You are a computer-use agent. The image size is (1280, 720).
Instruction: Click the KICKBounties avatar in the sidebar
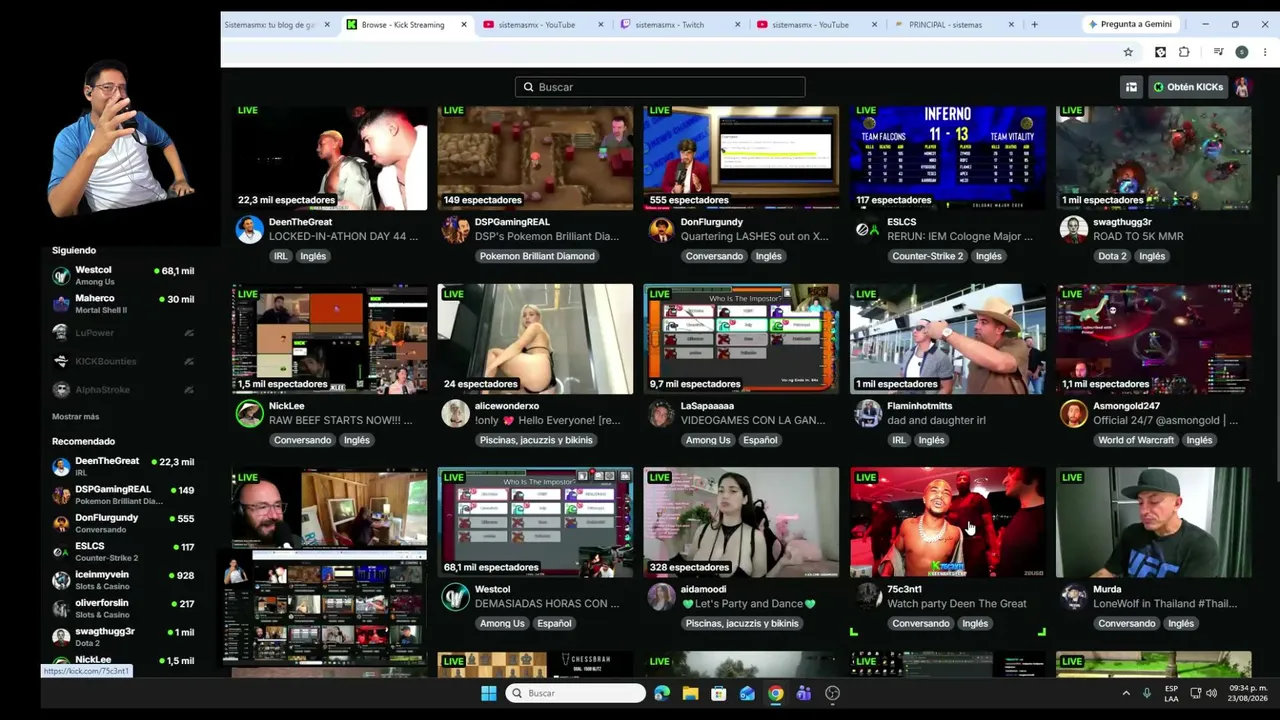[x=61, y=361]
